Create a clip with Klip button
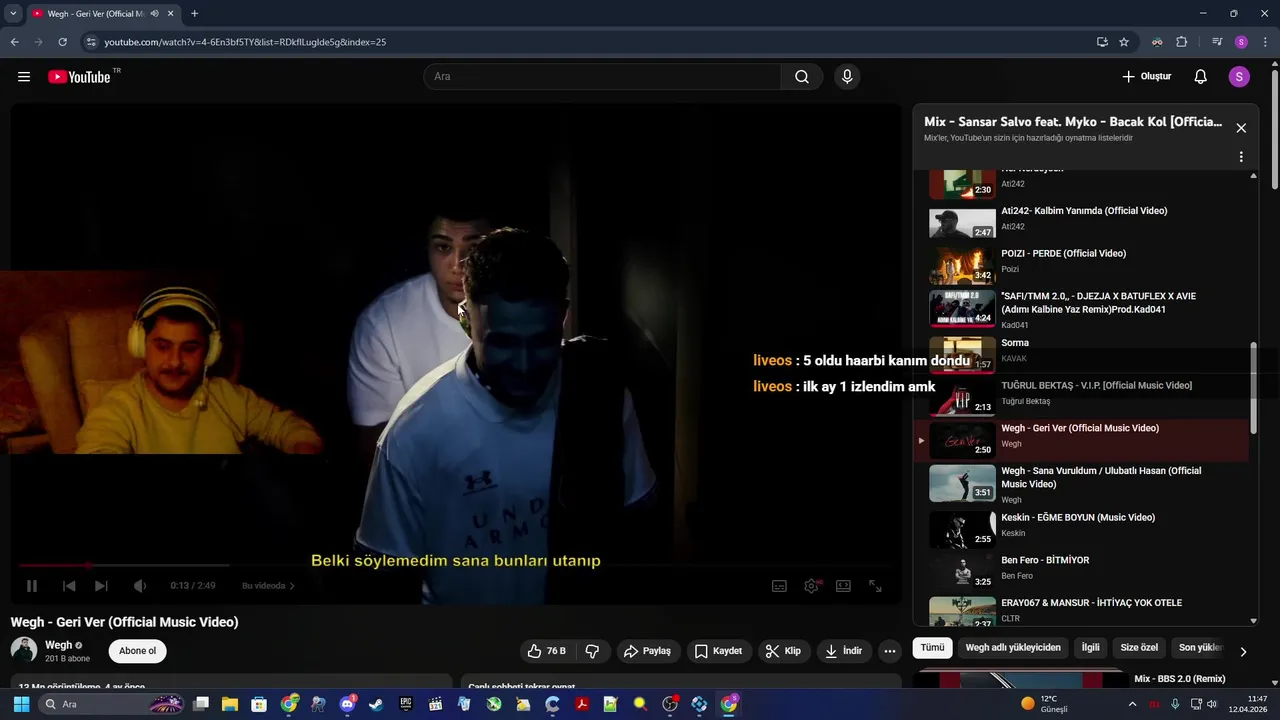This screenshot has height=720, width=1280. 783,651
